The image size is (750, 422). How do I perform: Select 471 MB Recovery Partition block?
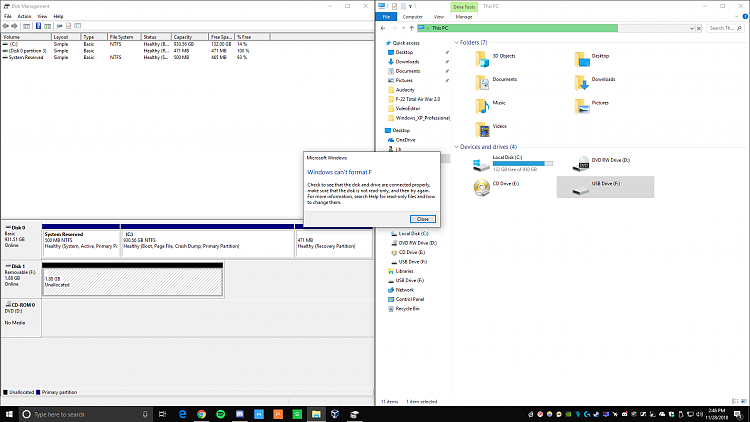(x=333, y=243)
